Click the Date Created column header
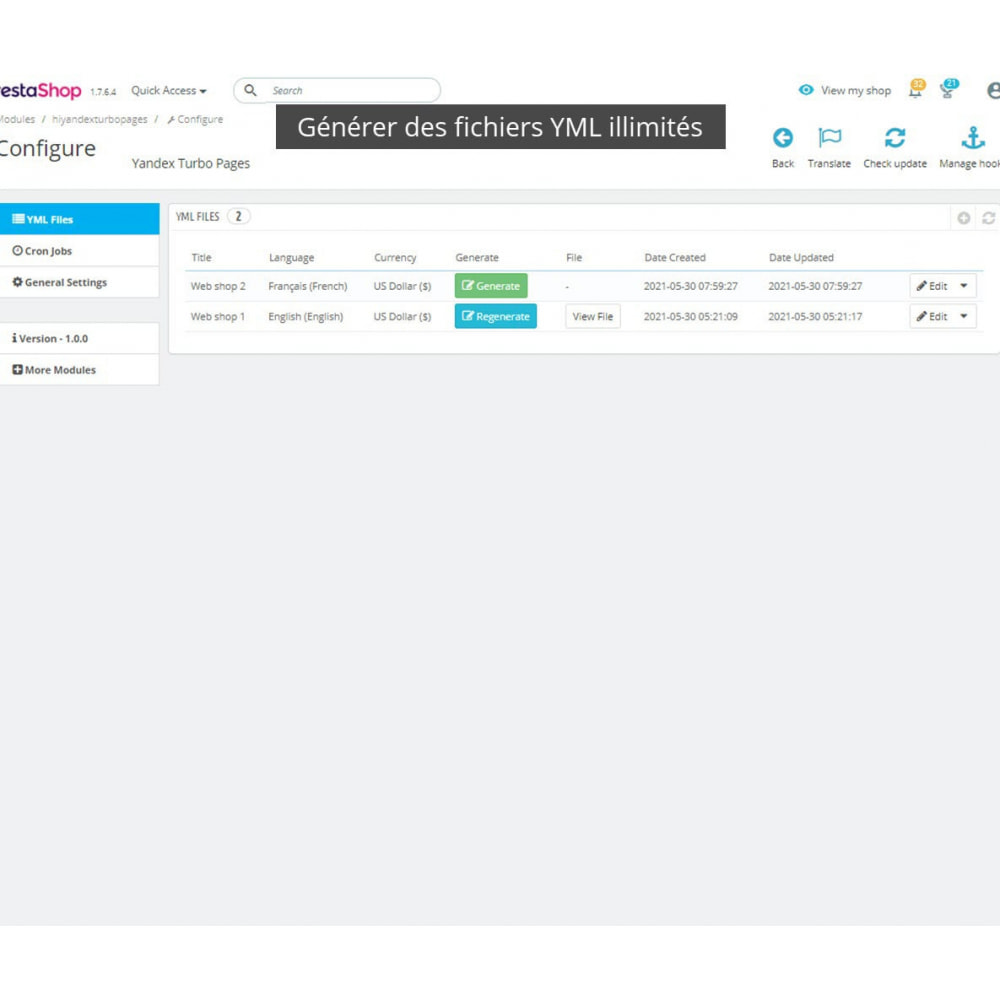1000x1000 pixels. [675, 258]
